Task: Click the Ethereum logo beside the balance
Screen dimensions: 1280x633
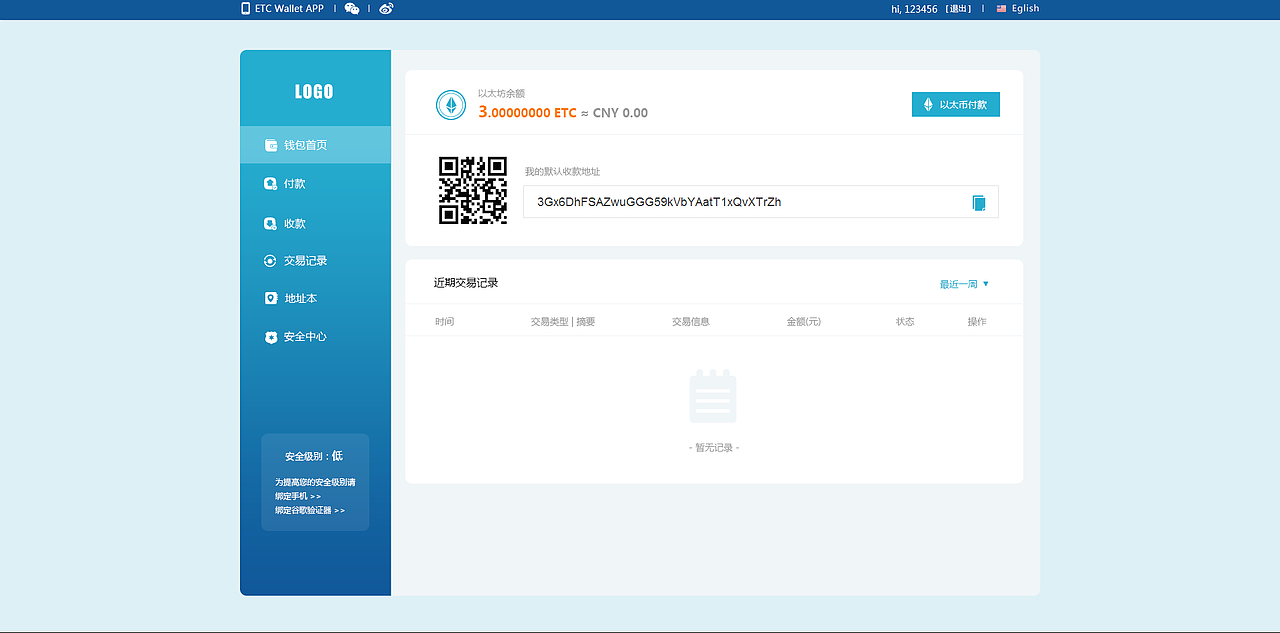Action: tap(451, 104)
